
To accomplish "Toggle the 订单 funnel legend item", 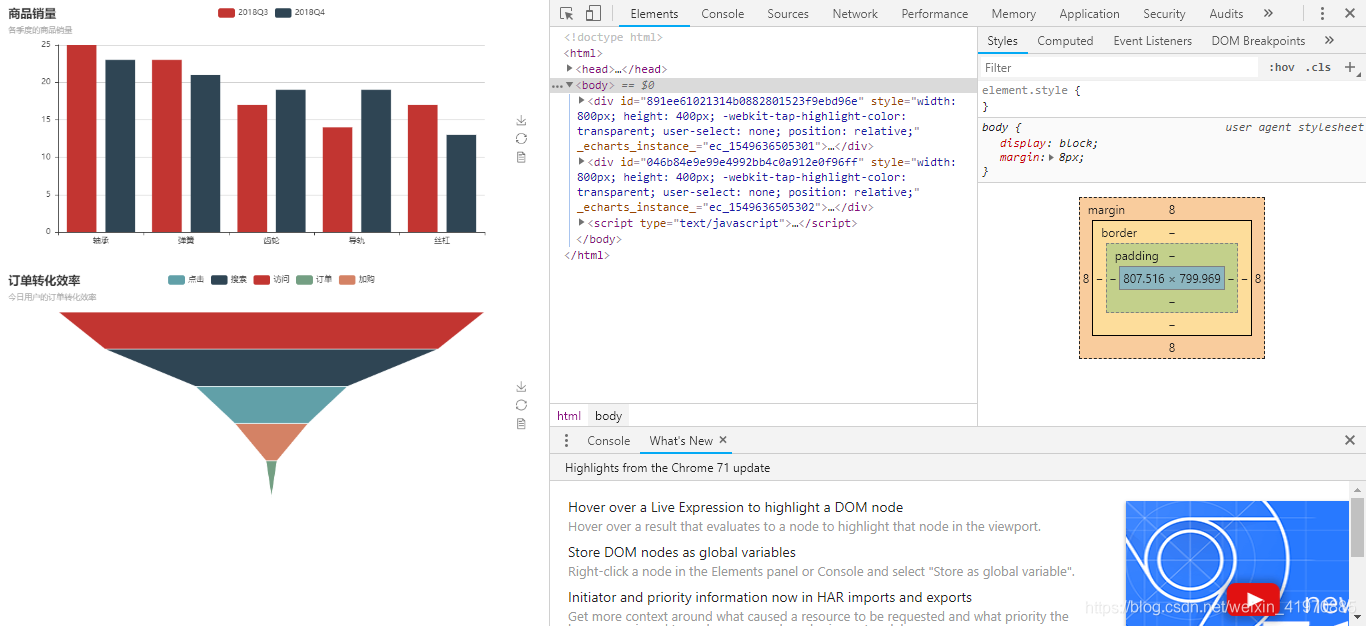I will coord(315,279).
